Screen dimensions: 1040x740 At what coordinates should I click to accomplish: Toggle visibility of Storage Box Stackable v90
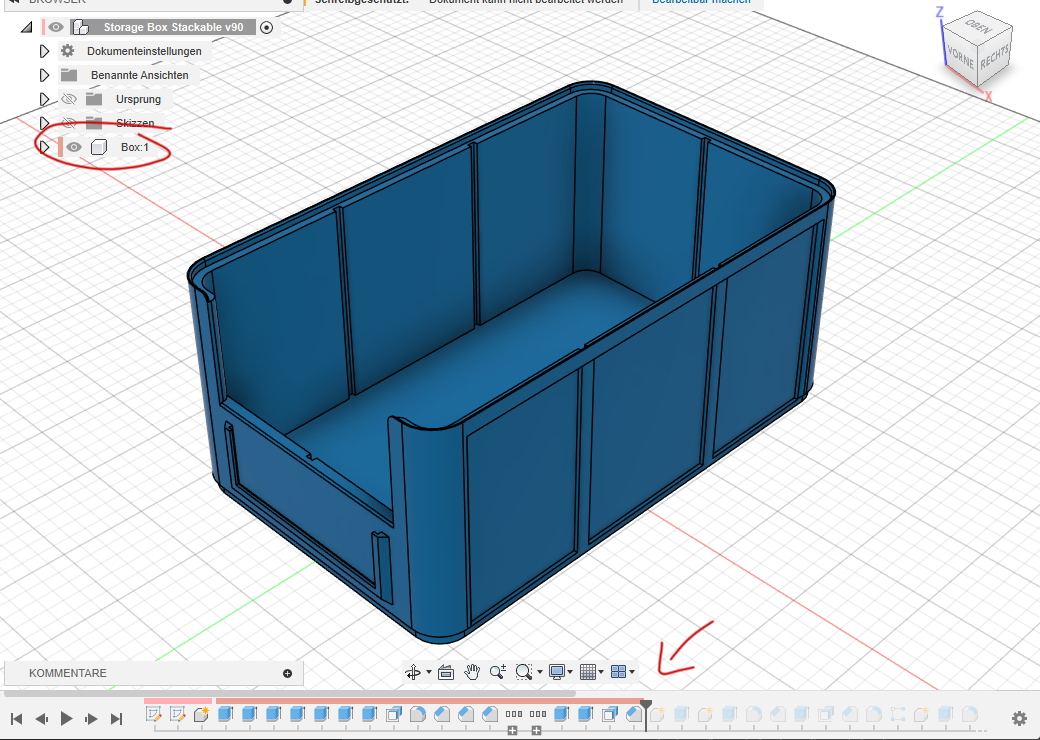point(56,27)
